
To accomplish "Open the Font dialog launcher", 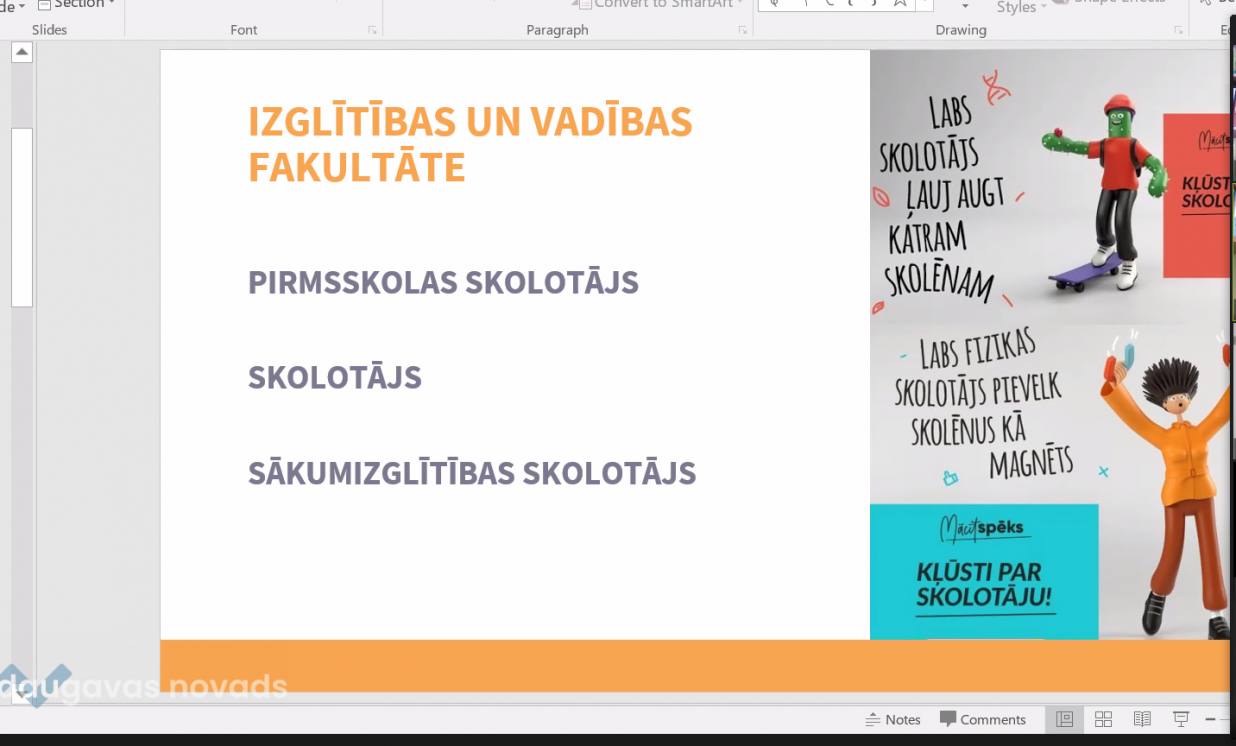I will pyautogui.click(x=372, y=31).
